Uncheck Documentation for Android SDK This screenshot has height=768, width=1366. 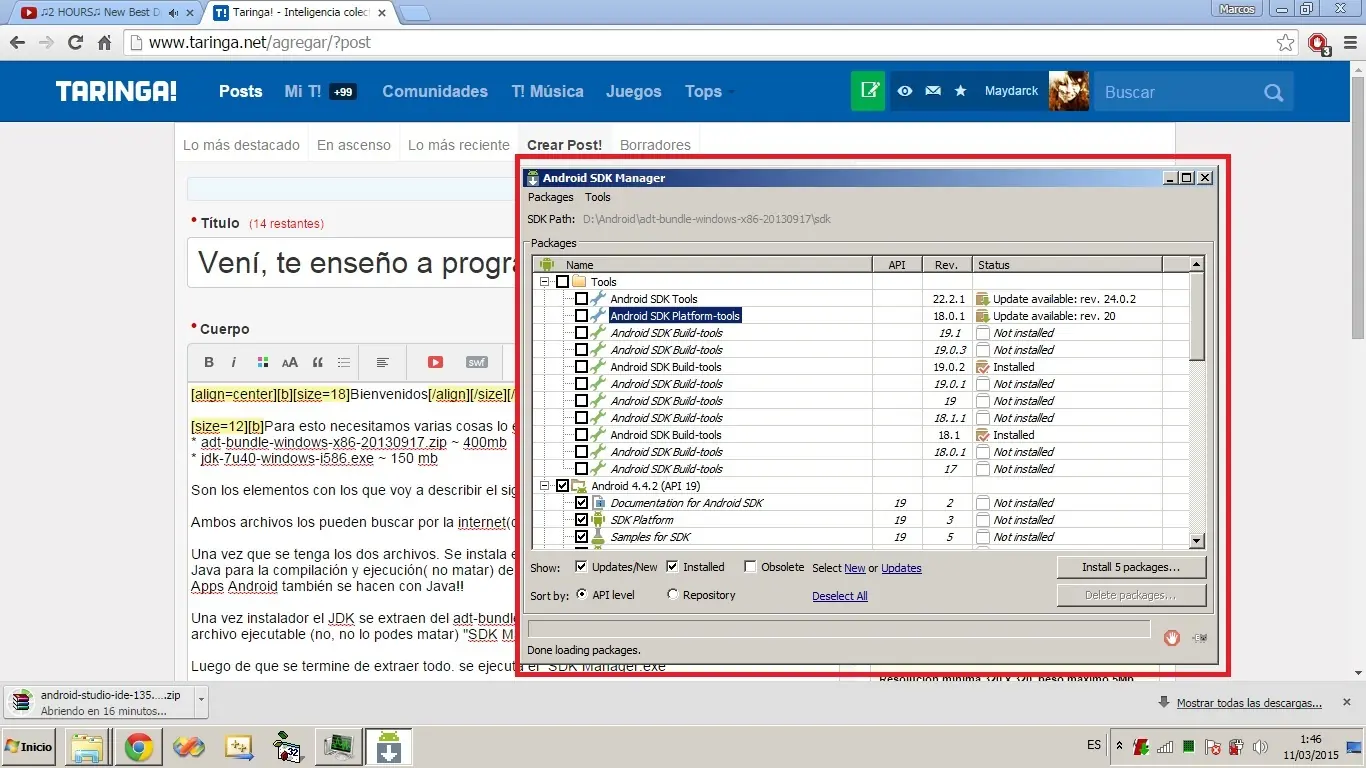point(581,503)
